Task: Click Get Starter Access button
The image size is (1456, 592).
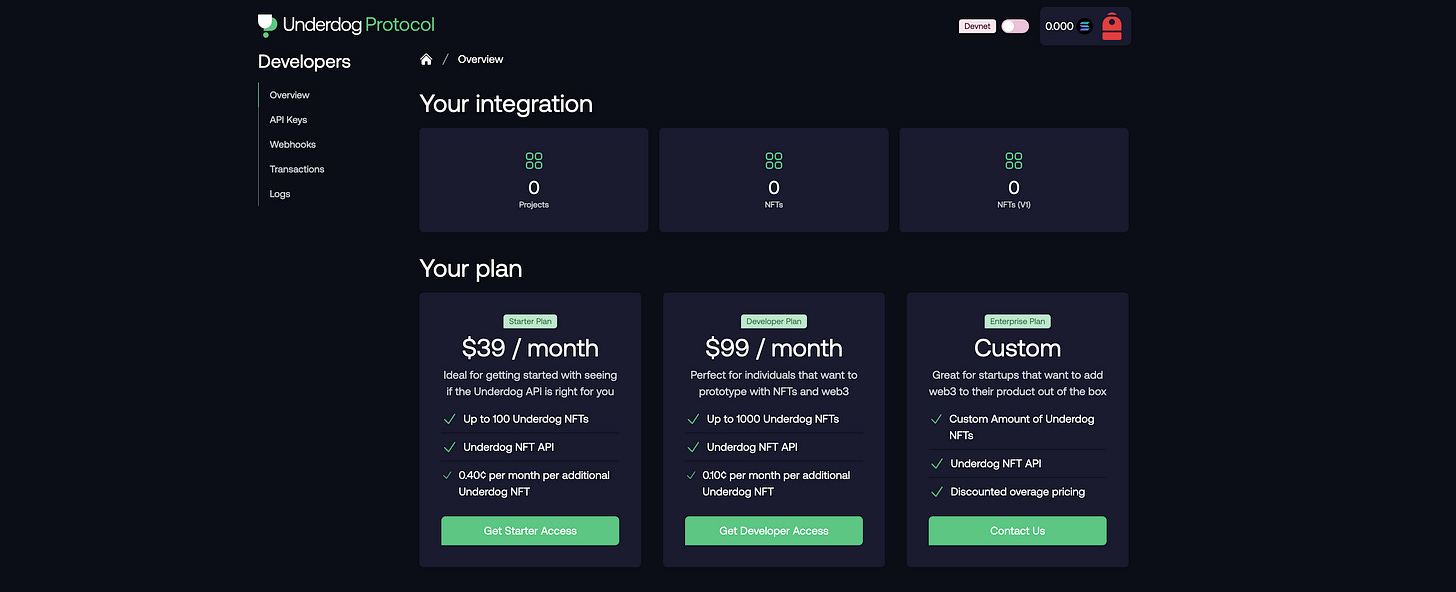Action: (x=530, y=531)
